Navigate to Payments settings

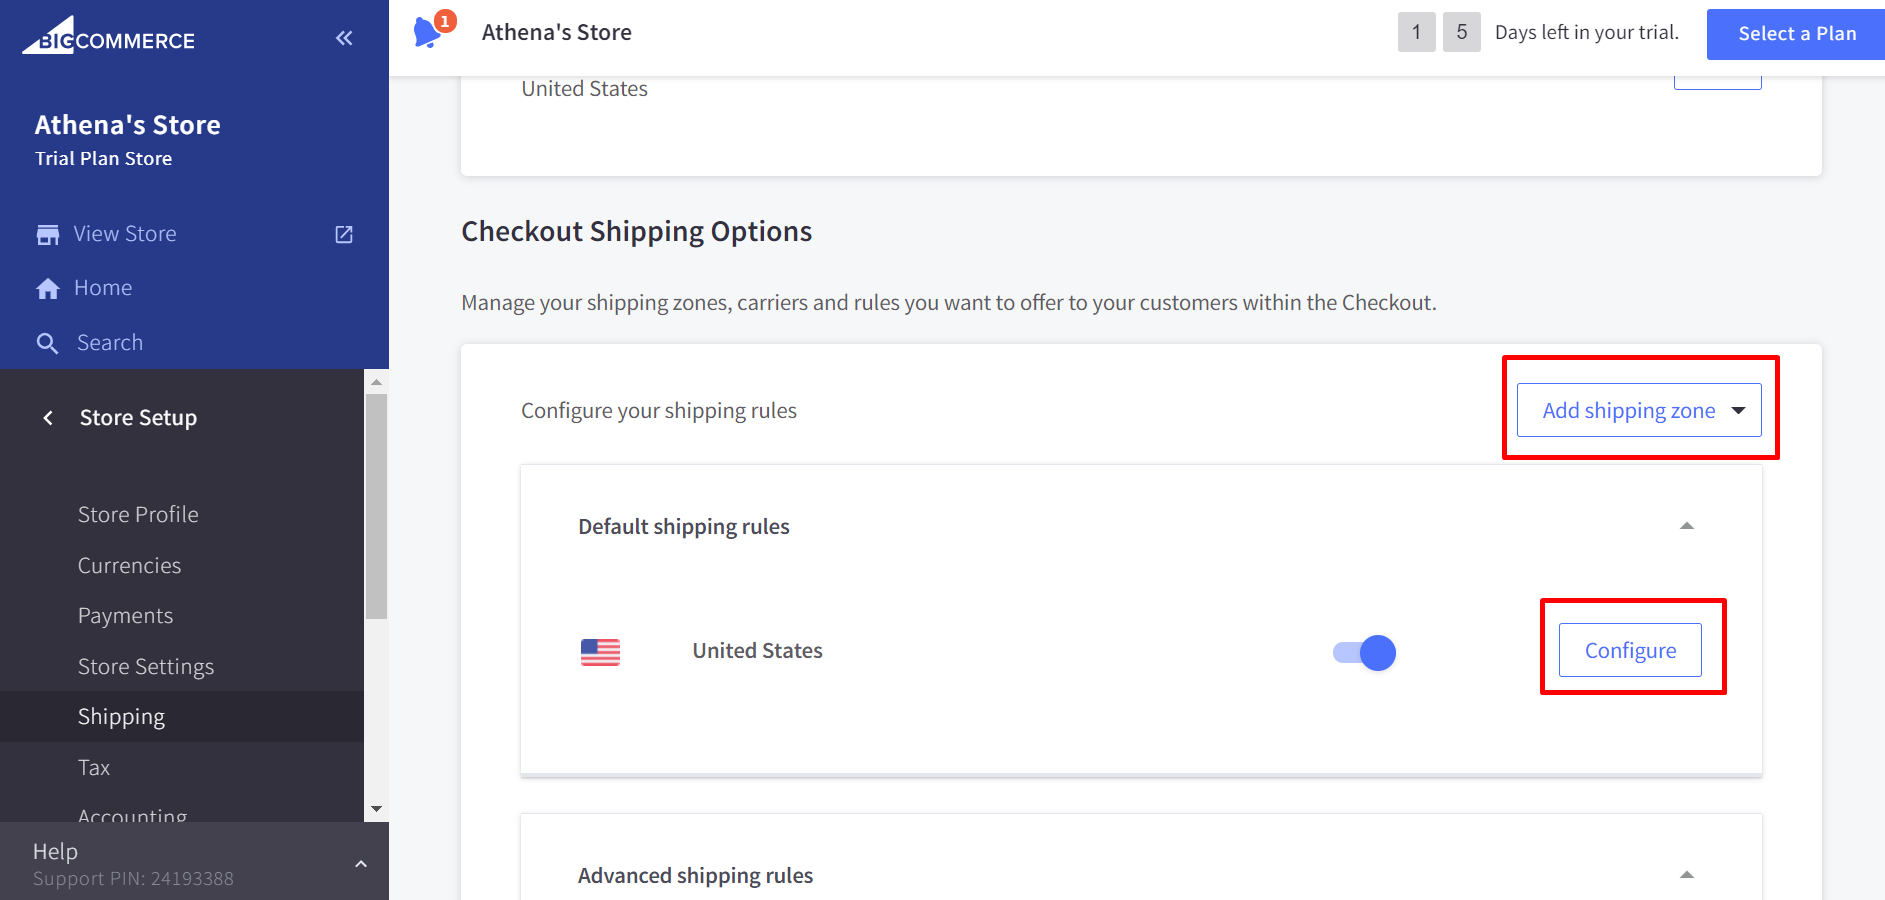(x=125, y=616)
